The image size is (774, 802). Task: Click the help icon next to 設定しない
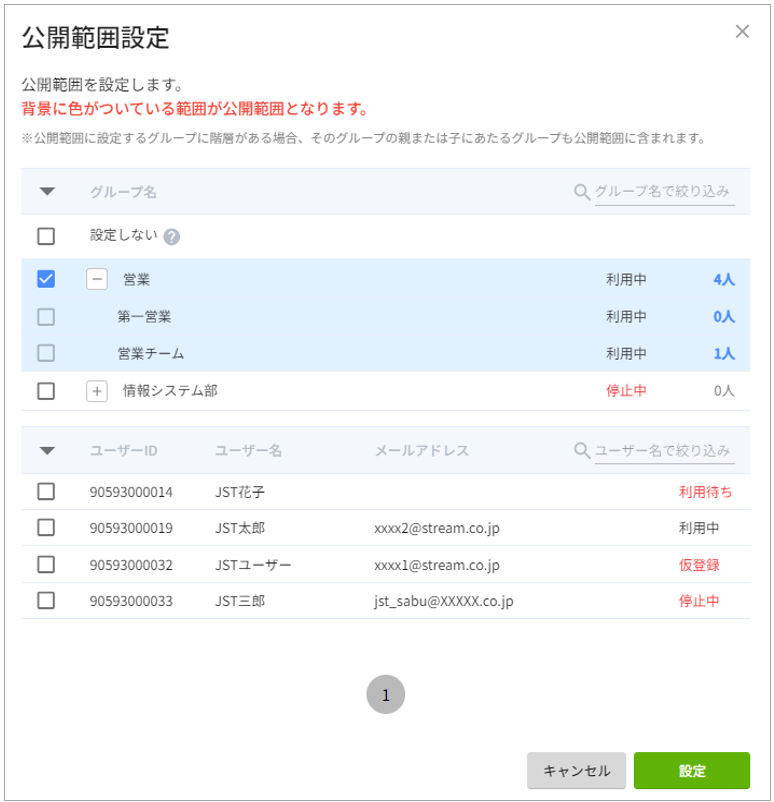pos(171,237)
